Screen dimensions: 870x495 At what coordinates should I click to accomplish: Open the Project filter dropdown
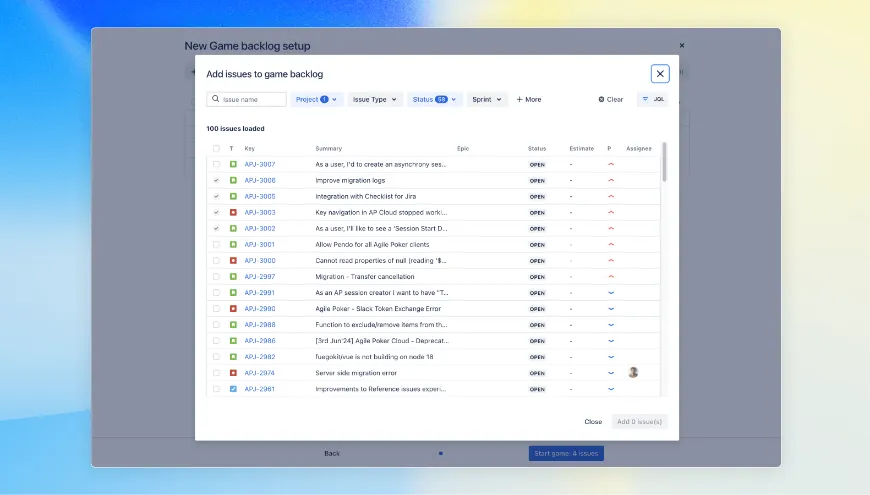point(317,100)
